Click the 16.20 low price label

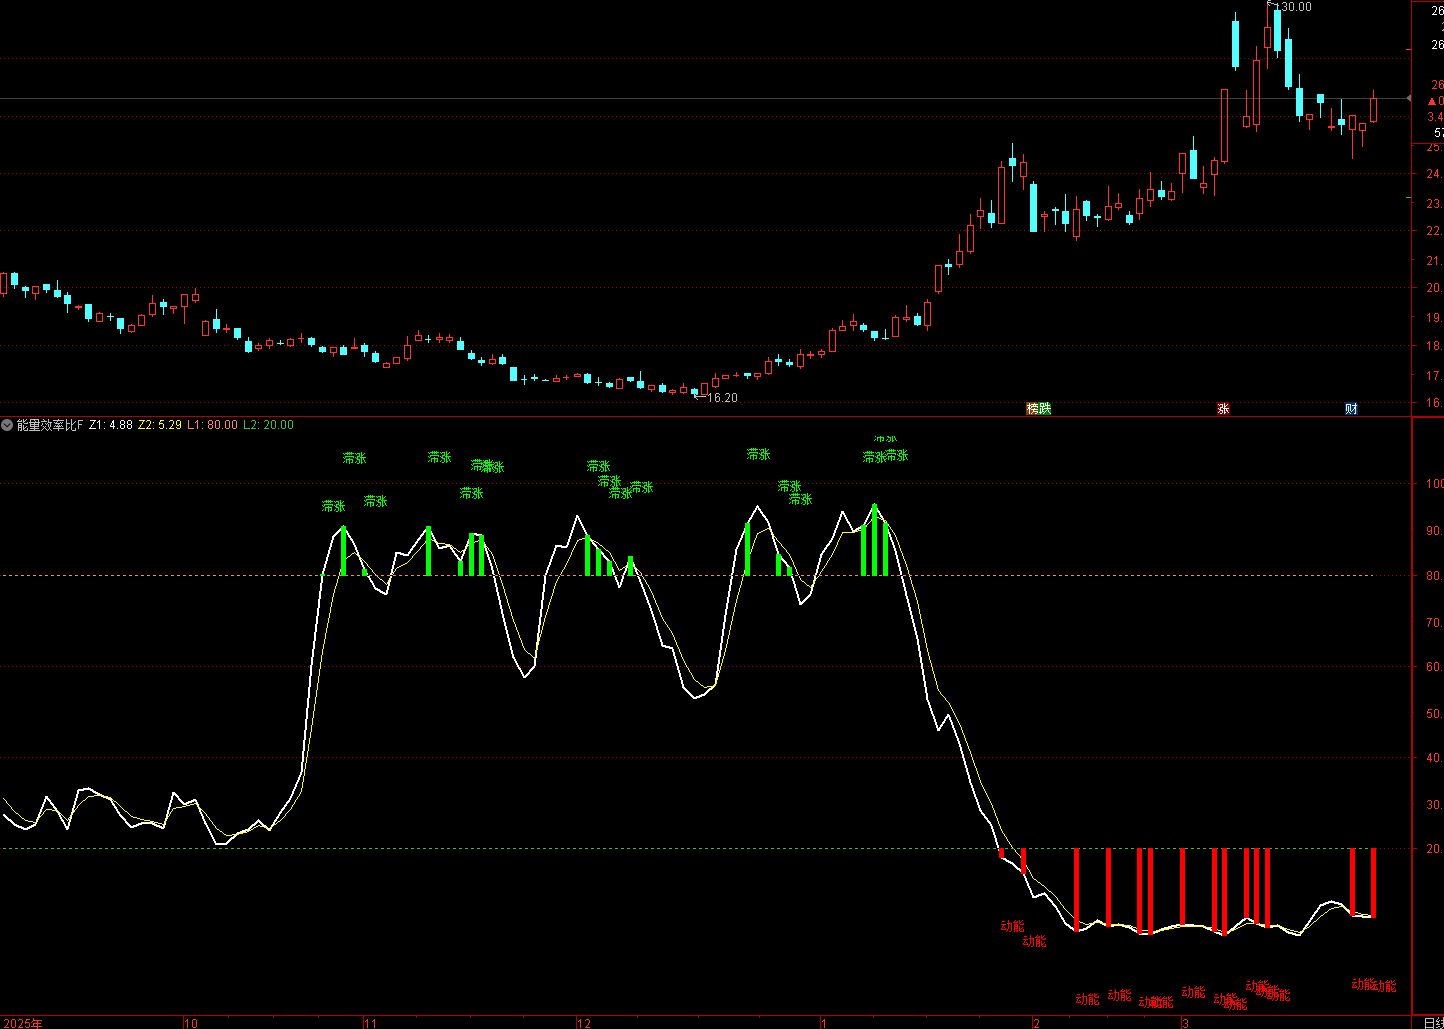722,398
